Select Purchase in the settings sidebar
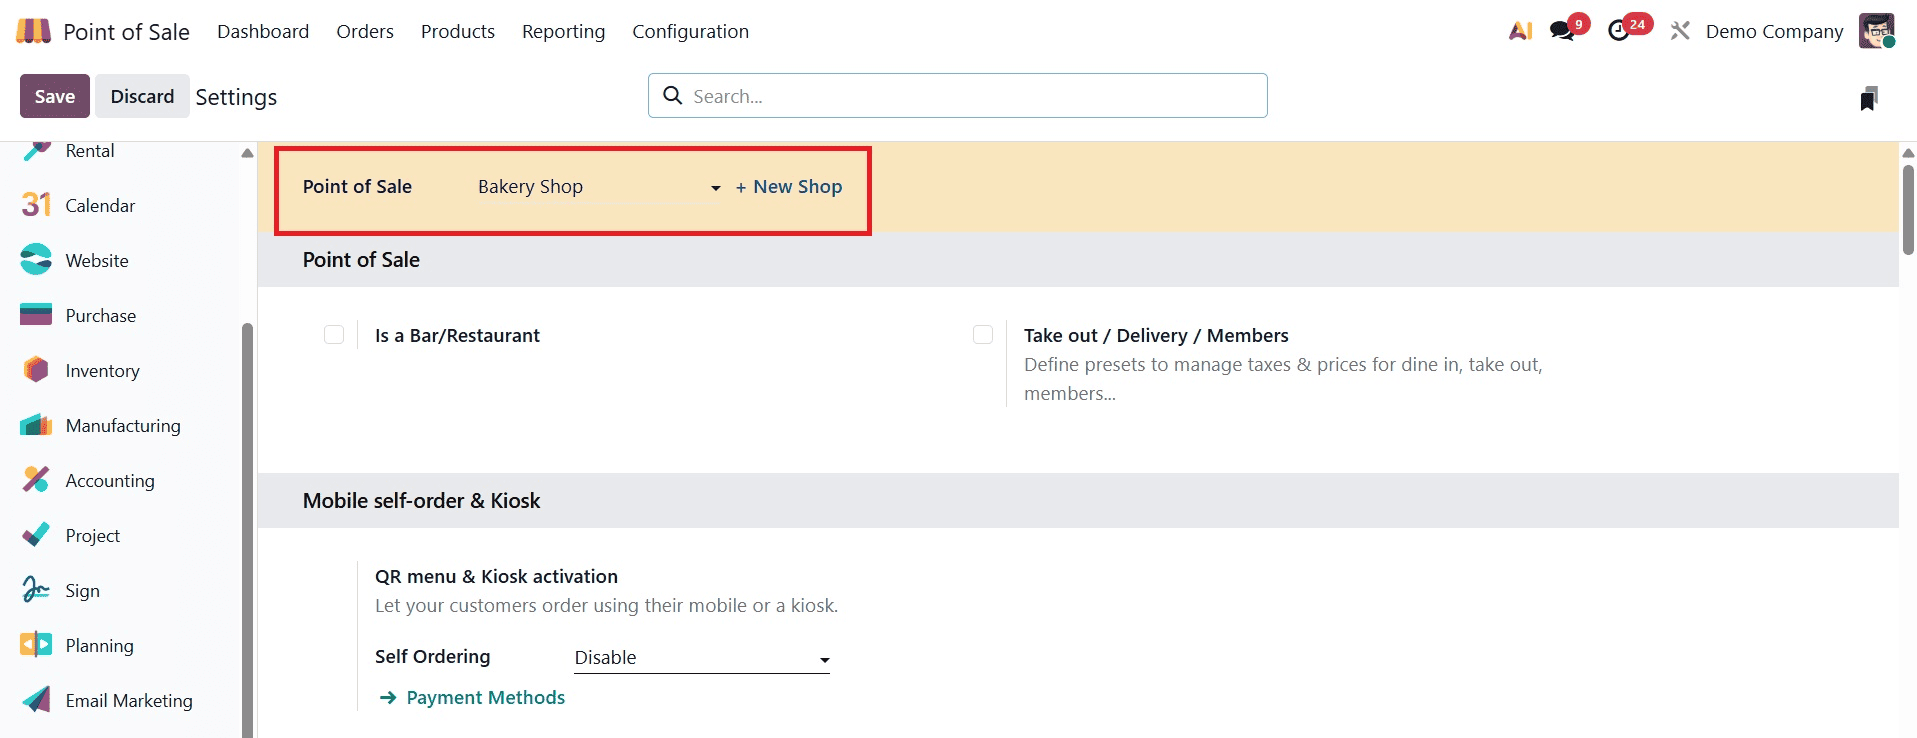The height and width of the screenshot is (738, 1917). click(101, 316)
